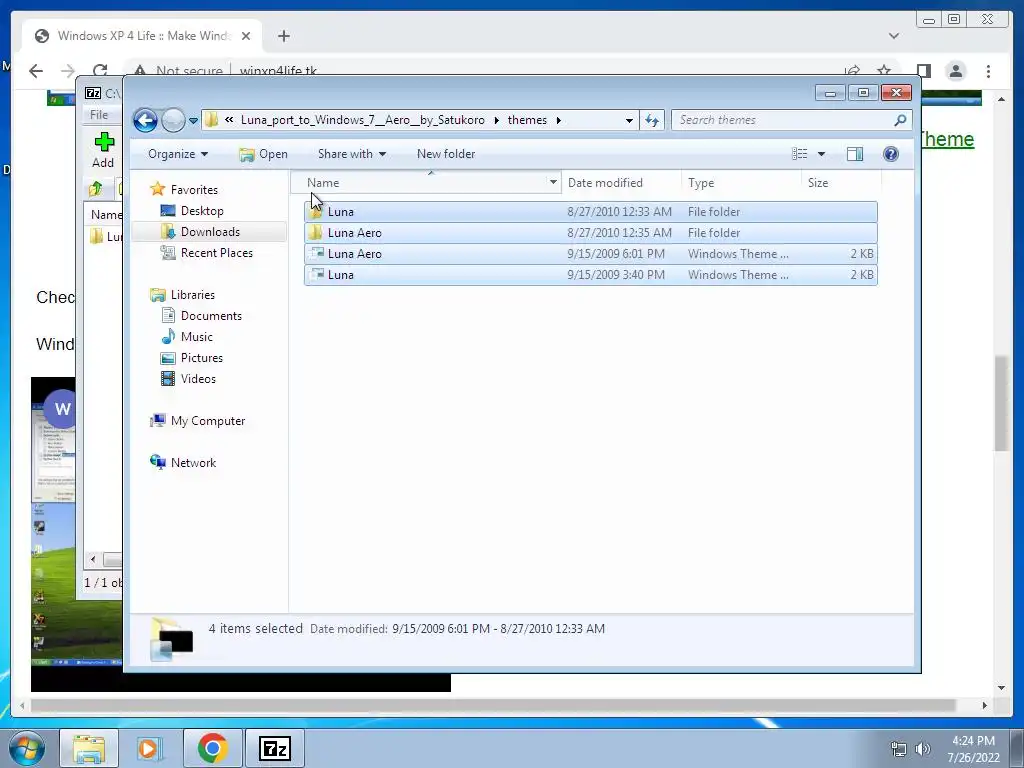Click Chrome back arrow button
The height and width of the screenshot is (768, 1024).
click(x=36, y=71)
